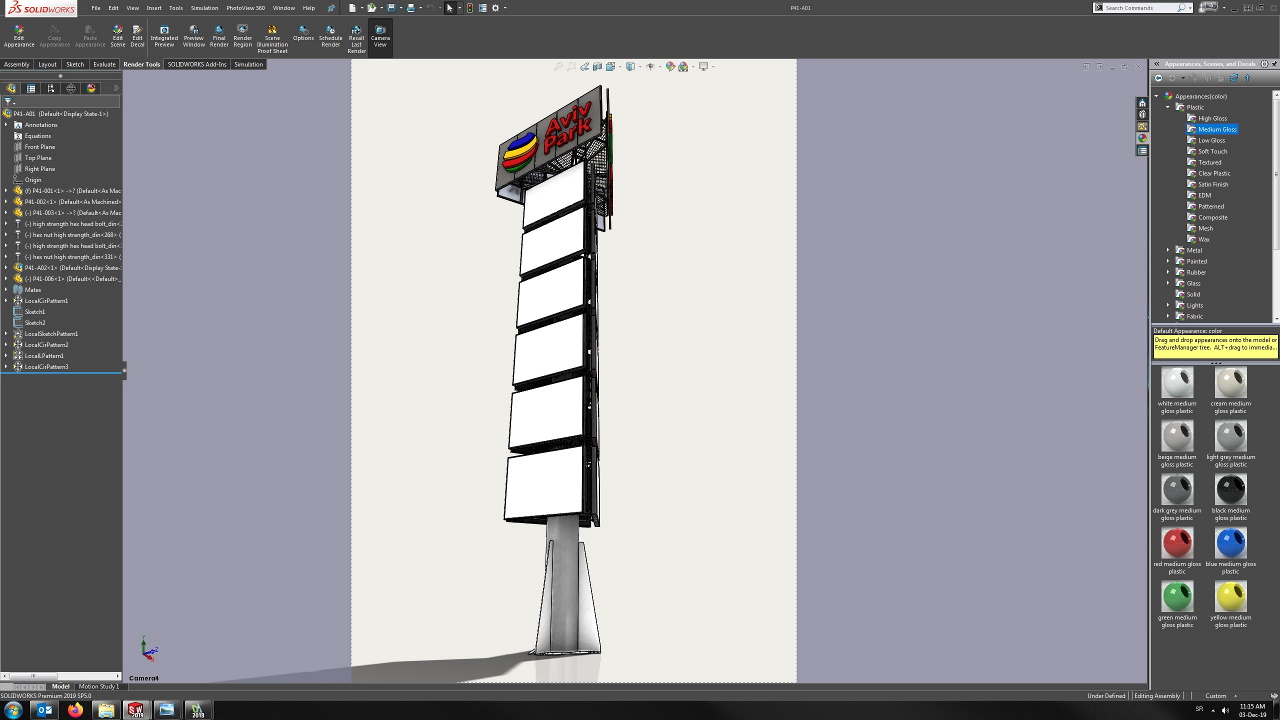The width and height of the screenshot is (1280, 720).
Task: Start Integrated Preview rendering
Action: (x=164, y=36)
